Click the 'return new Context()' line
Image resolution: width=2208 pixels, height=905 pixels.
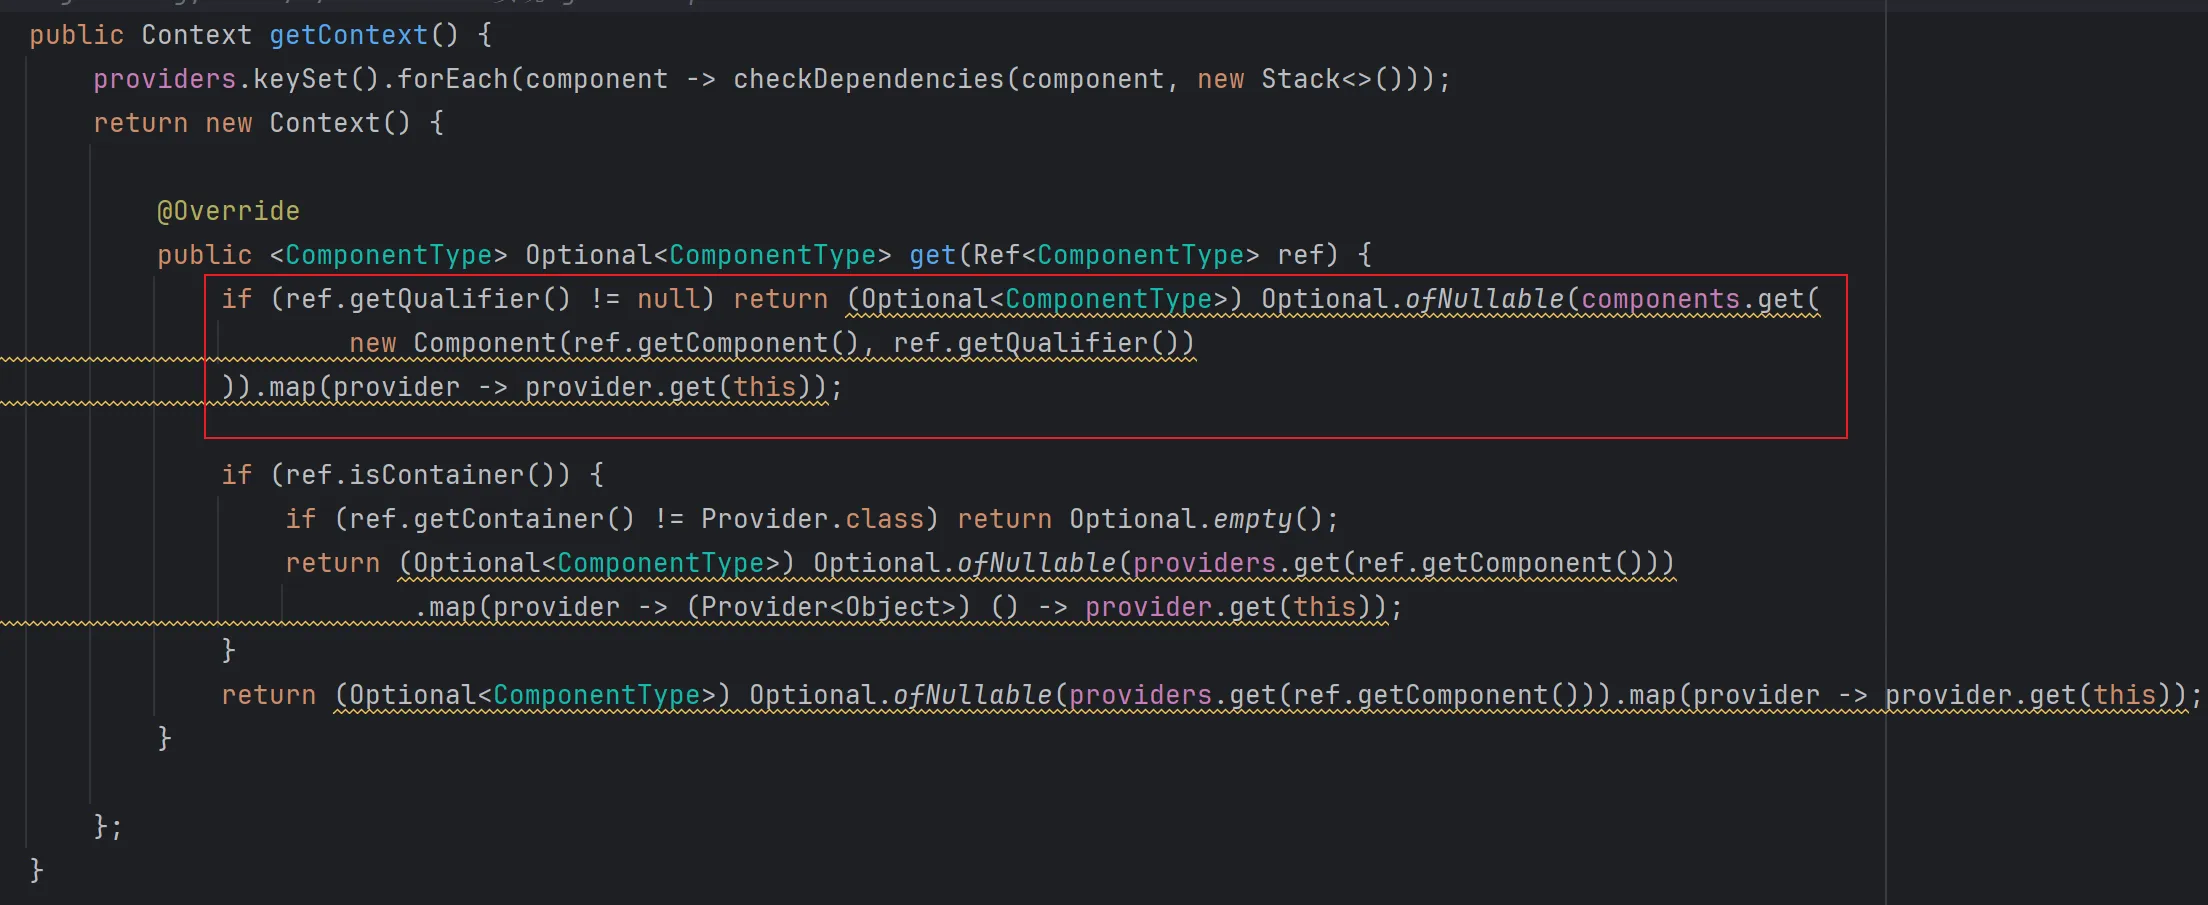(268, 123)
